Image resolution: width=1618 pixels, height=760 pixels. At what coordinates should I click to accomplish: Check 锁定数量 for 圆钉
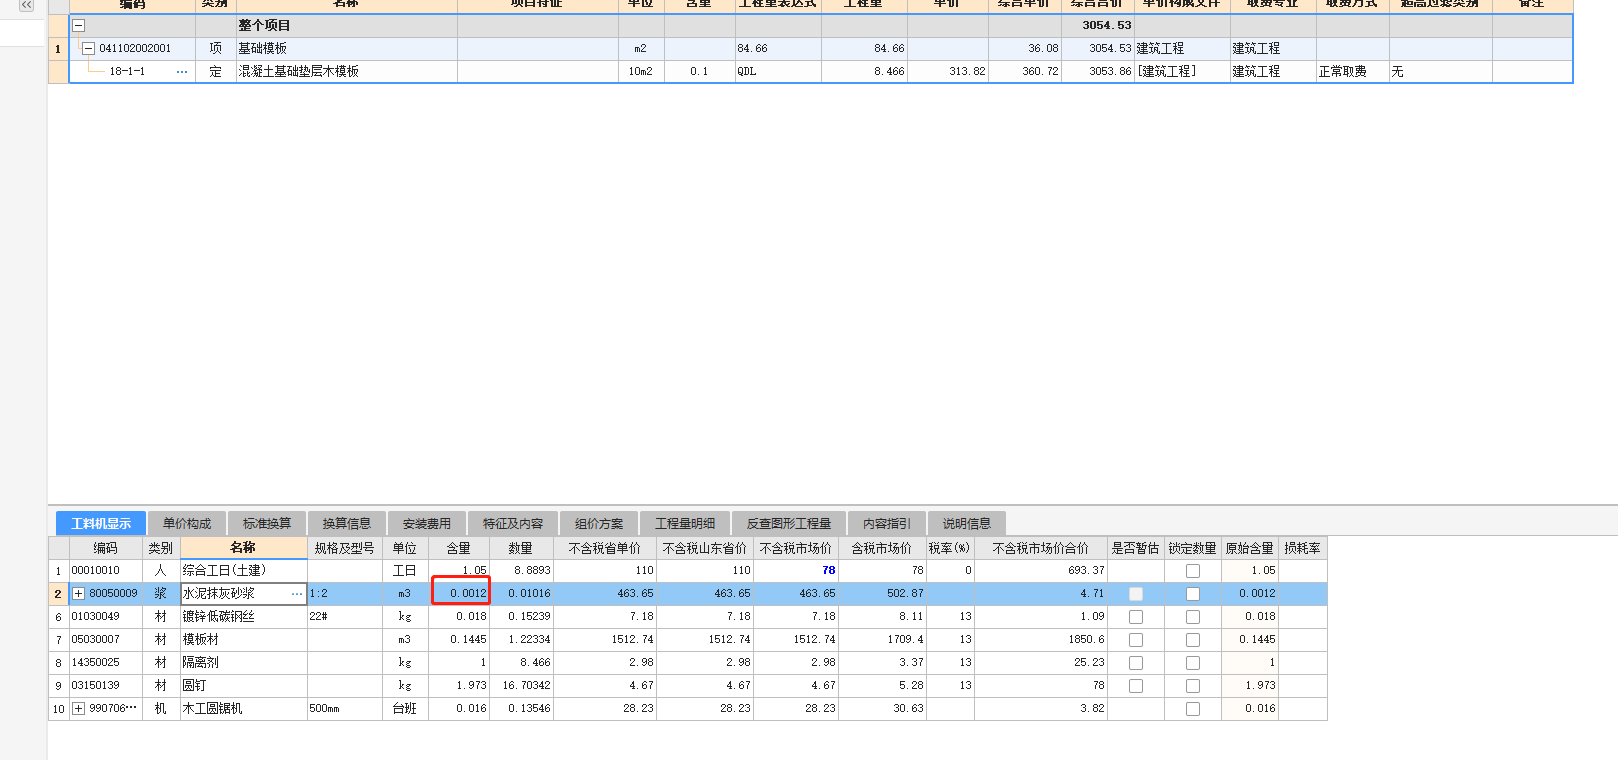(x=1193, y=686)
